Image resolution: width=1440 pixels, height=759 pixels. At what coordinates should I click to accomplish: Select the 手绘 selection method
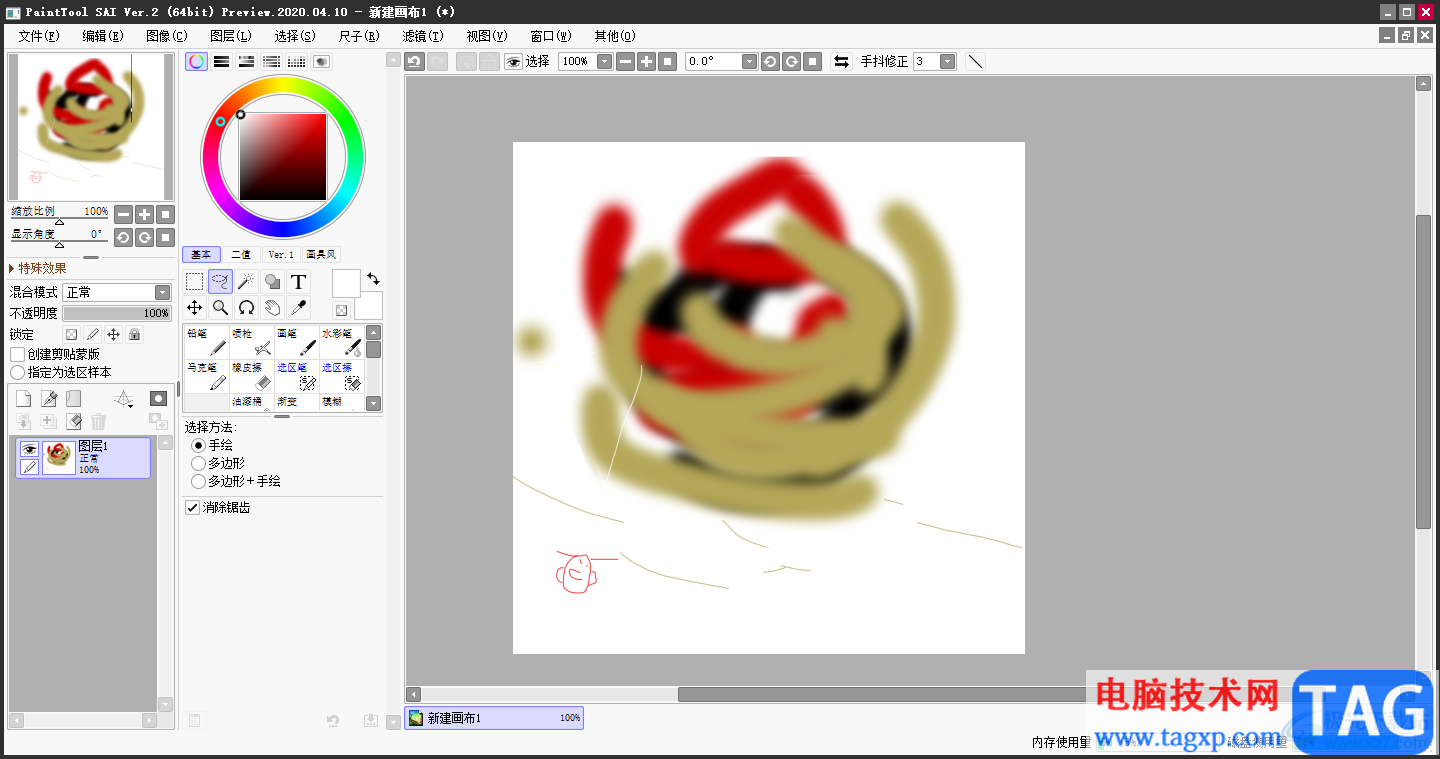(x=198, y=445)
